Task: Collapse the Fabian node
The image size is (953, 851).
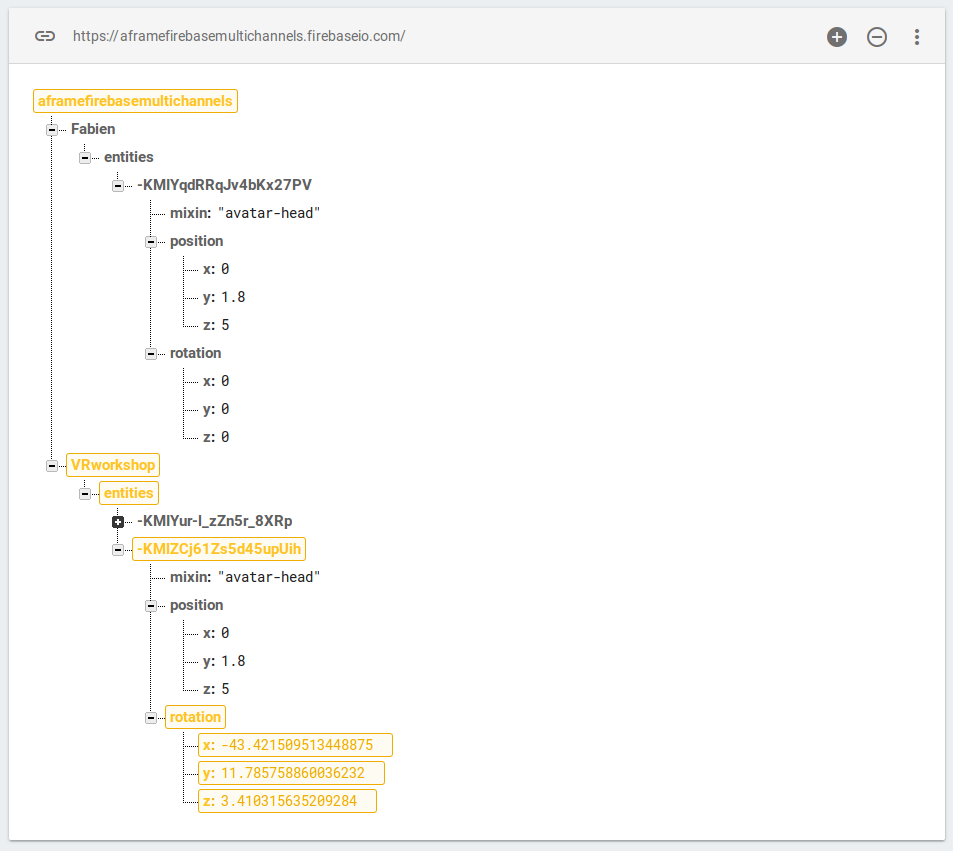Action: pyautogui.click(x=52, y=129)
